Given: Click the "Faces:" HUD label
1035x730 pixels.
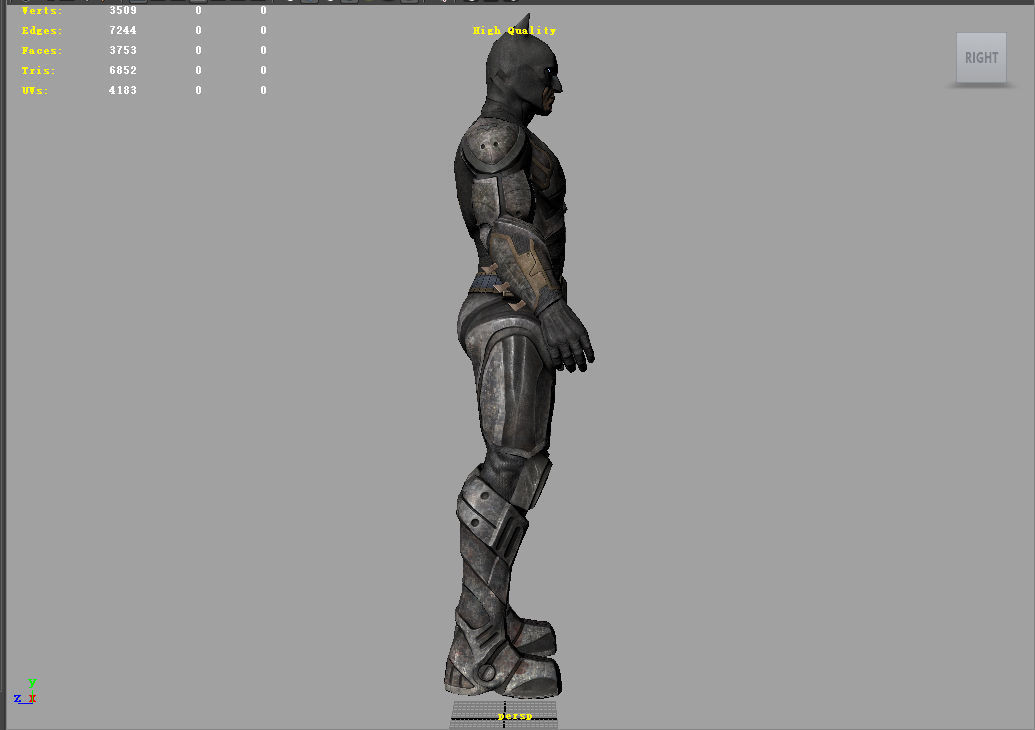Looking at the screenshot, I should click(42, 50).
